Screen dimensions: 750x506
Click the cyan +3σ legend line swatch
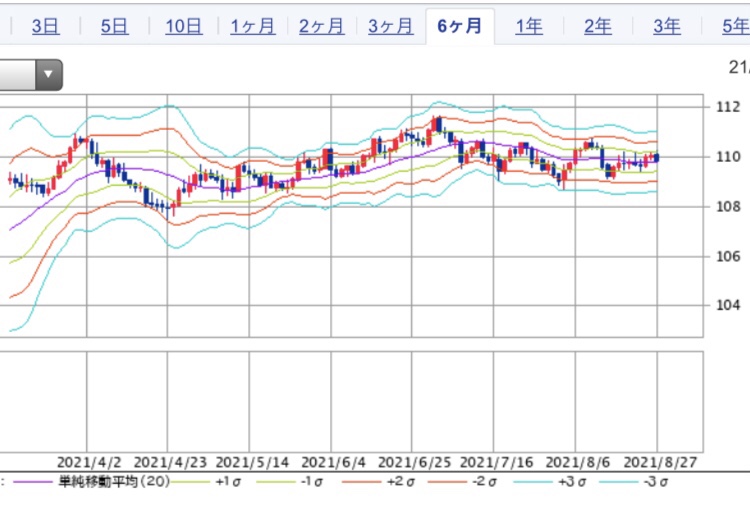pos(532,482)
